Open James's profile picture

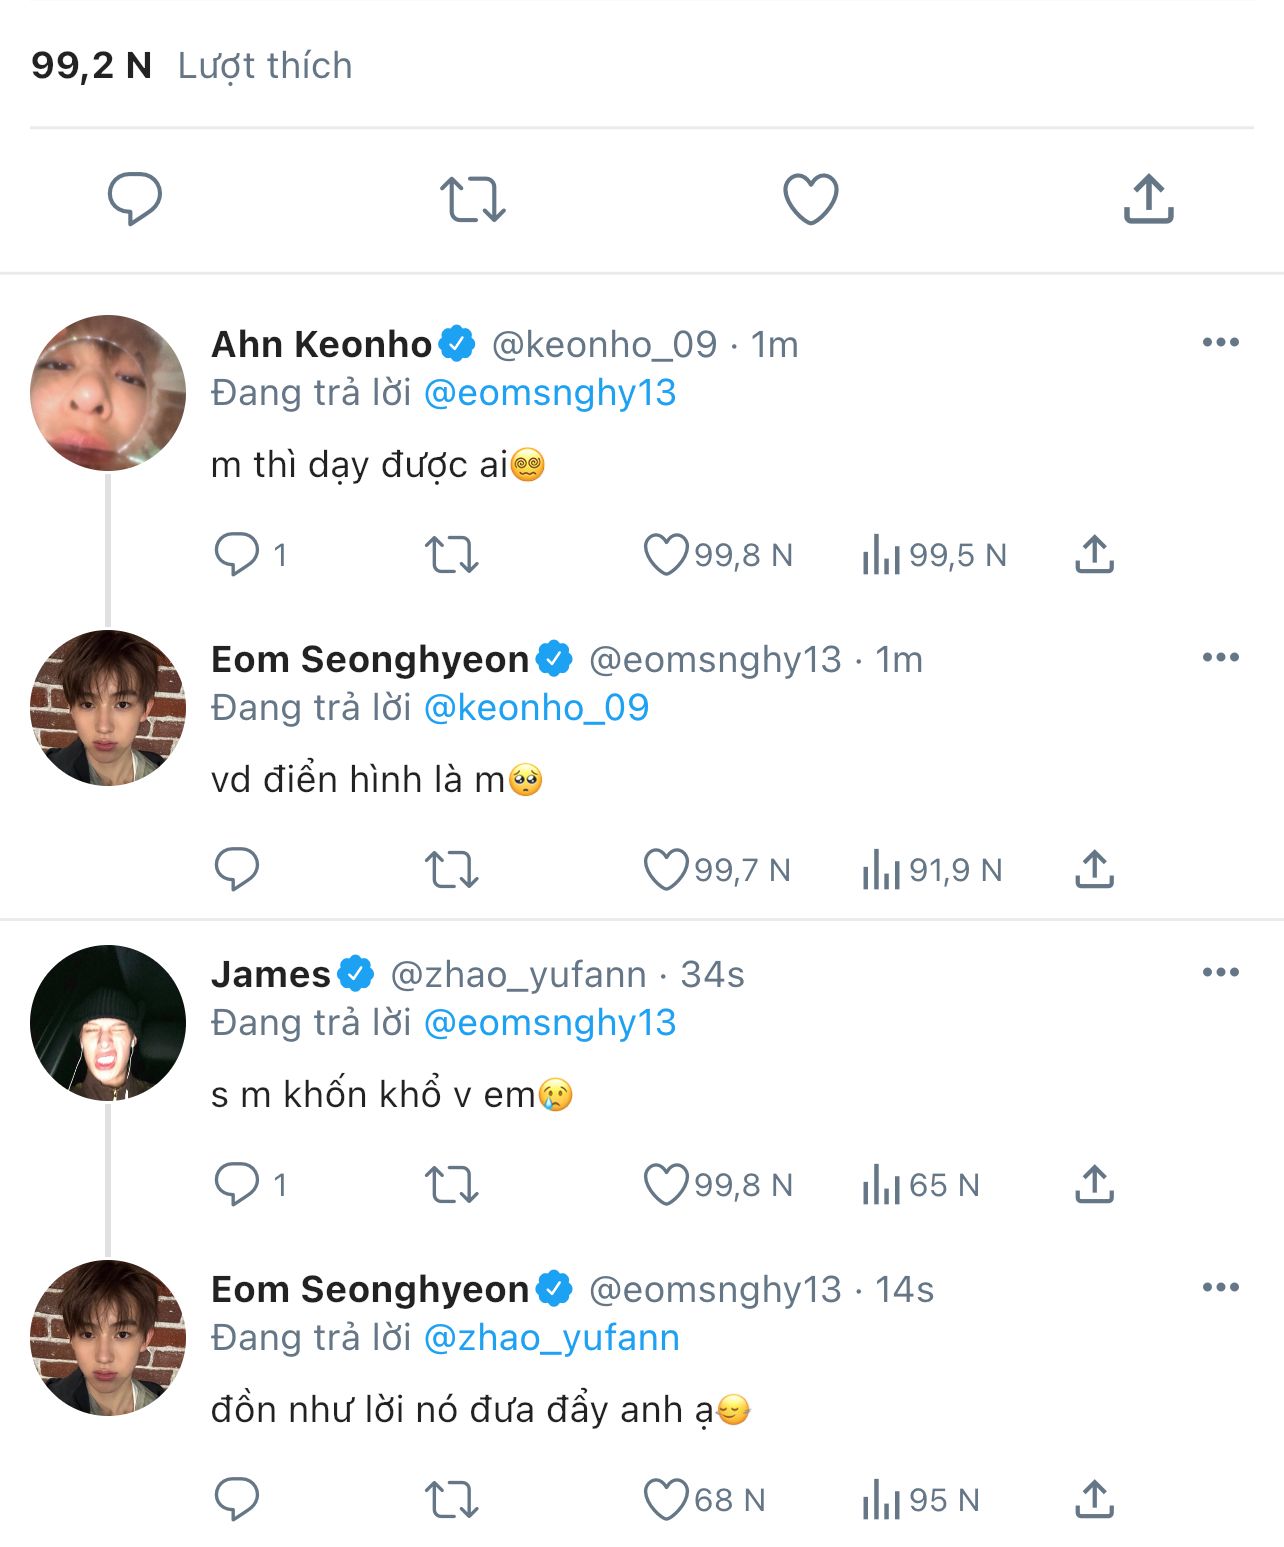tap(108, 1022)
